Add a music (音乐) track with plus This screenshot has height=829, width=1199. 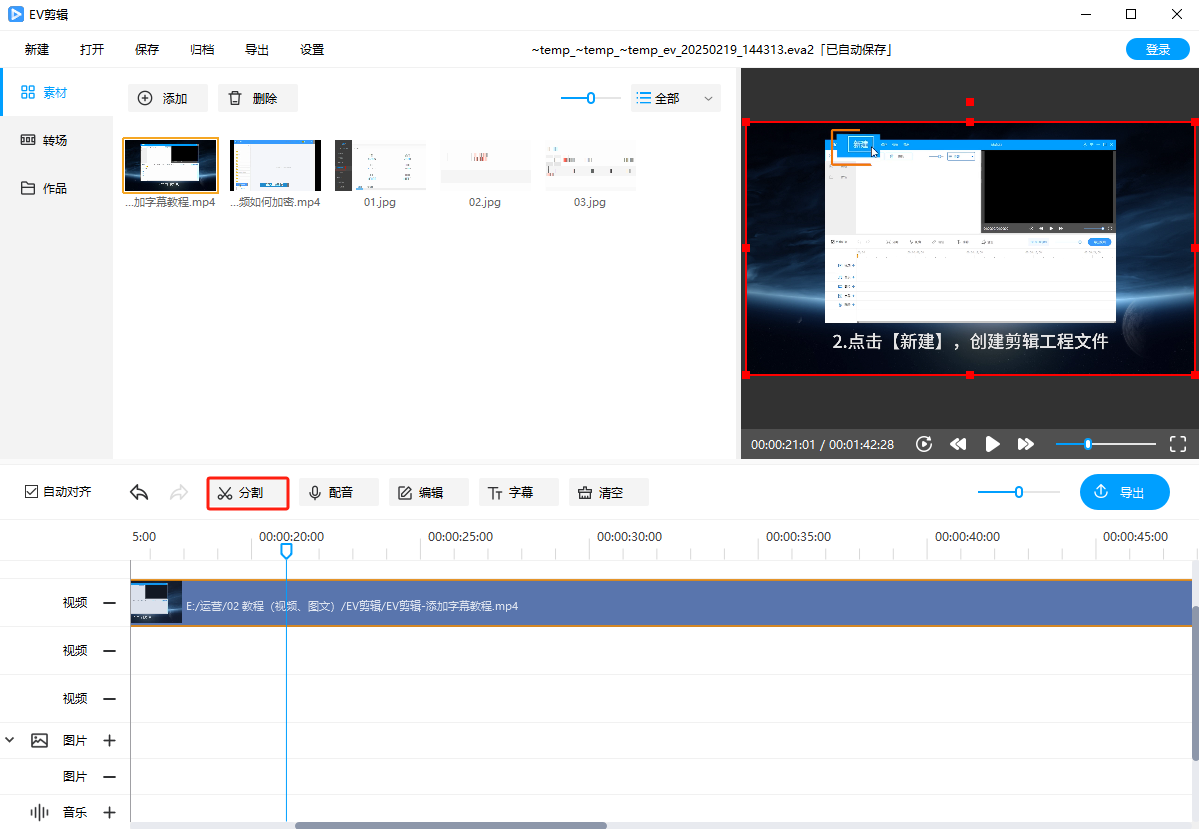tap(109, 813)
